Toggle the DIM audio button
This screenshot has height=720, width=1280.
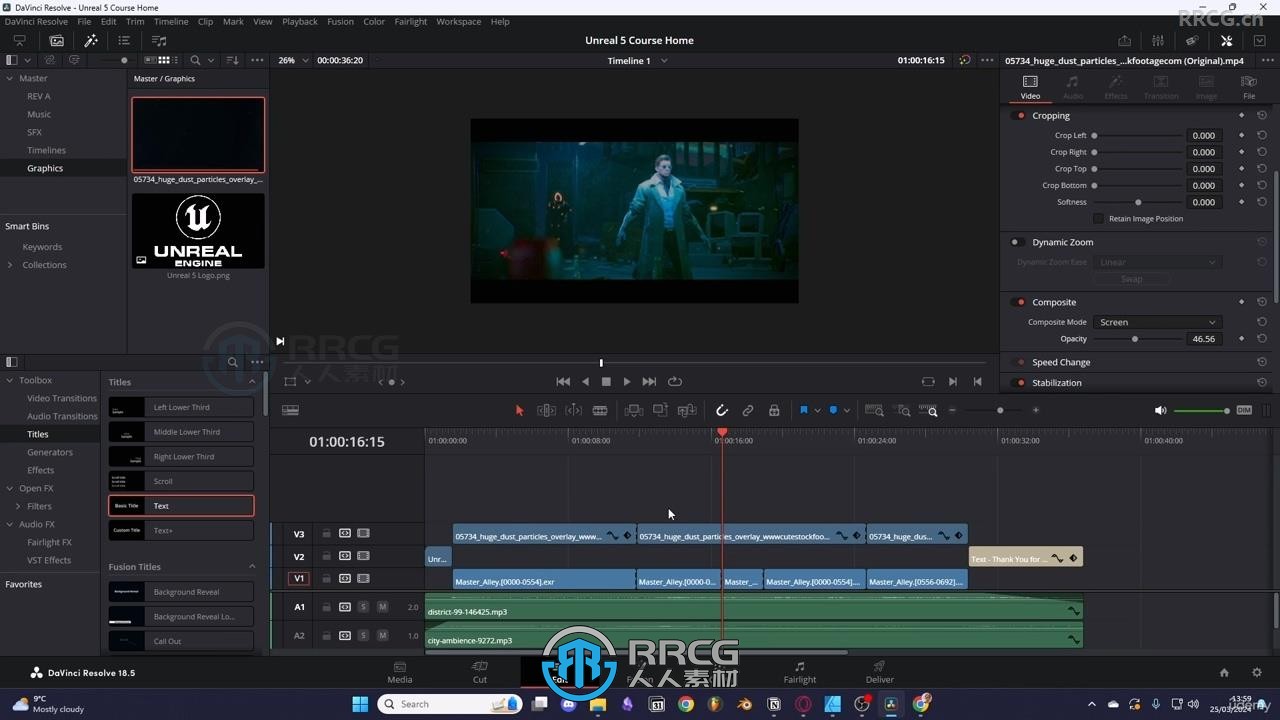tap(1244, 410)
